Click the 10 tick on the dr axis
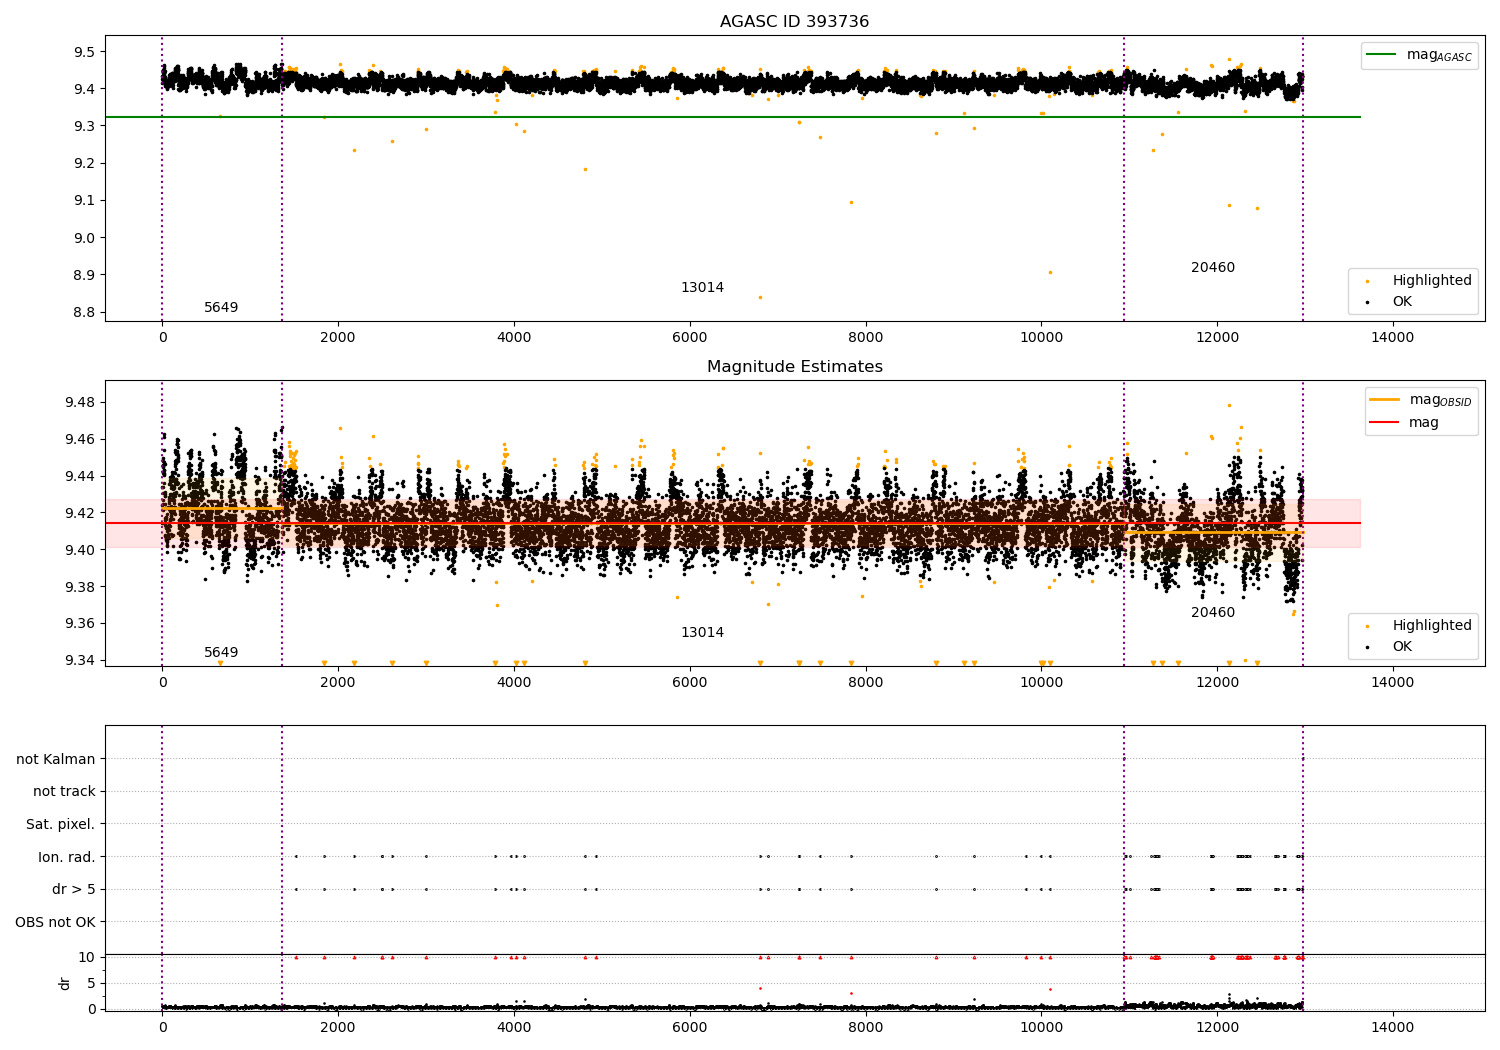Image resolution: width=1500 pixels, height=1050 pixels. coord(87,958)
